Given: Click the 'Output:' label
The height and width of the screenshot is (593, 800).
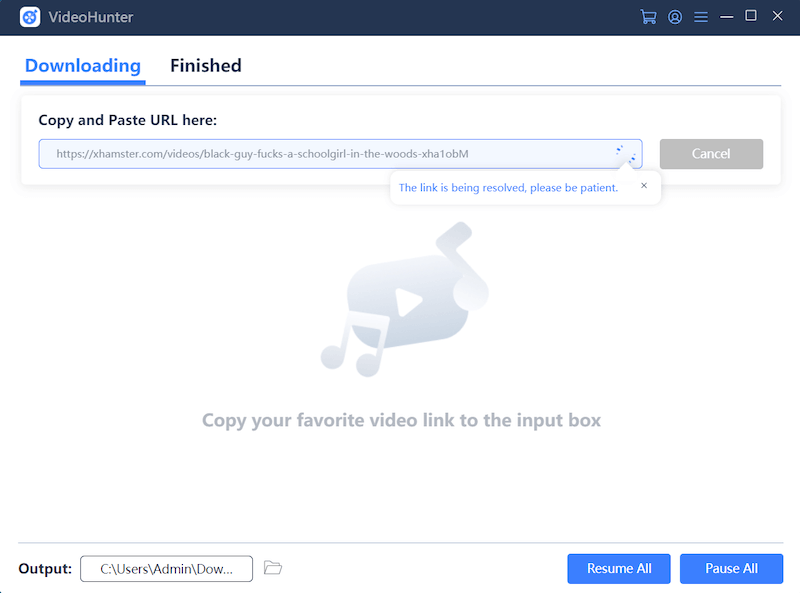Looking at the screenshot, I should [45, 569].
